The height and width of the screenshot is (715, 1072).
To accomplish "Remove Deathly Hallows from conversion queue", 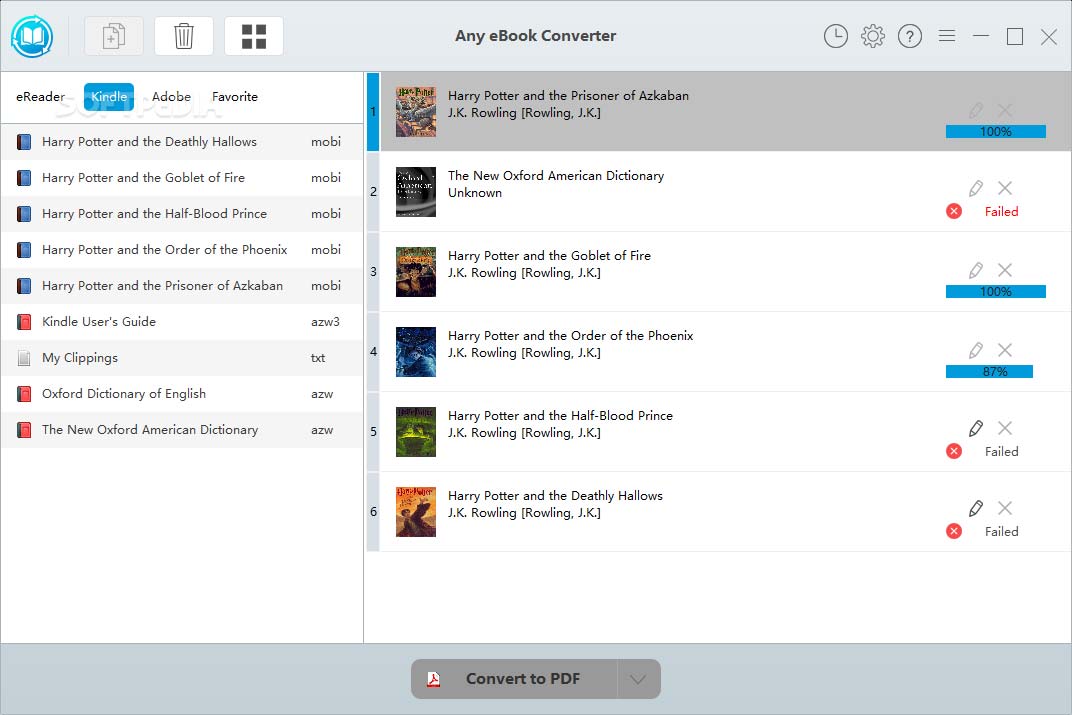I will 1004,508.
